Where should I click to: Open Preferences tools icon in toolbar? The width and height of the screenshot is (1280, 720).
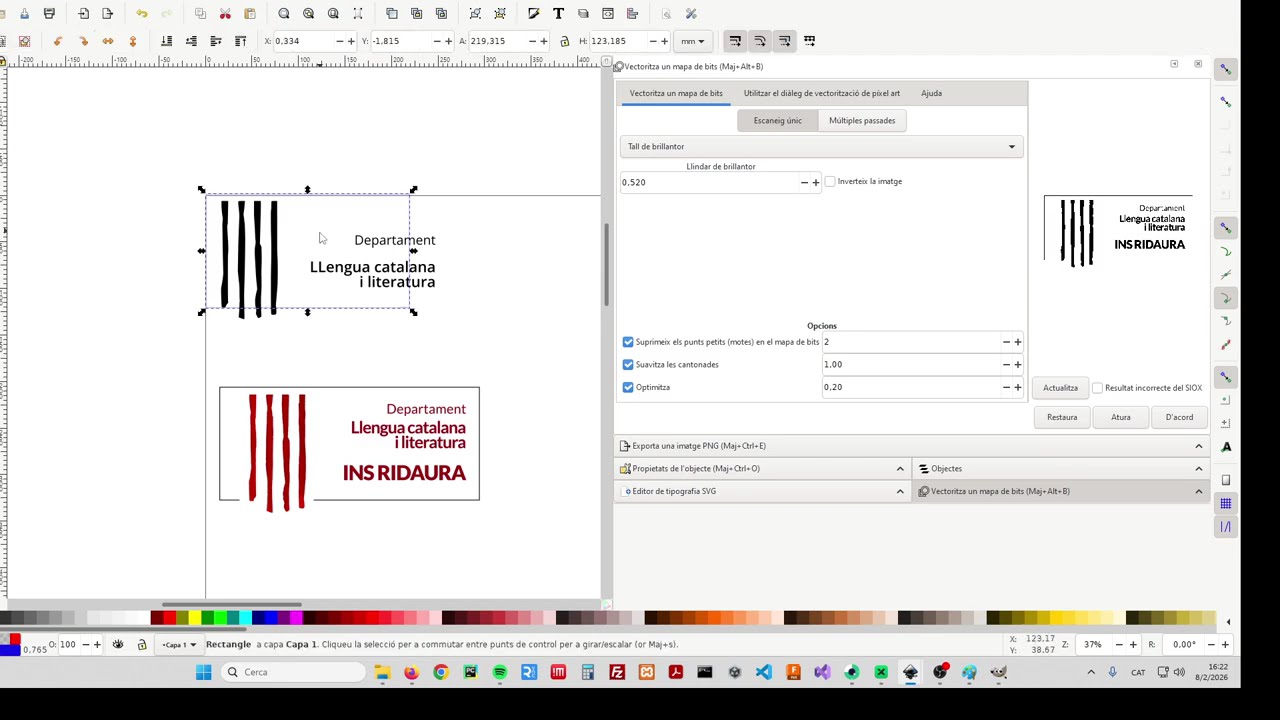tap(691, 14)
